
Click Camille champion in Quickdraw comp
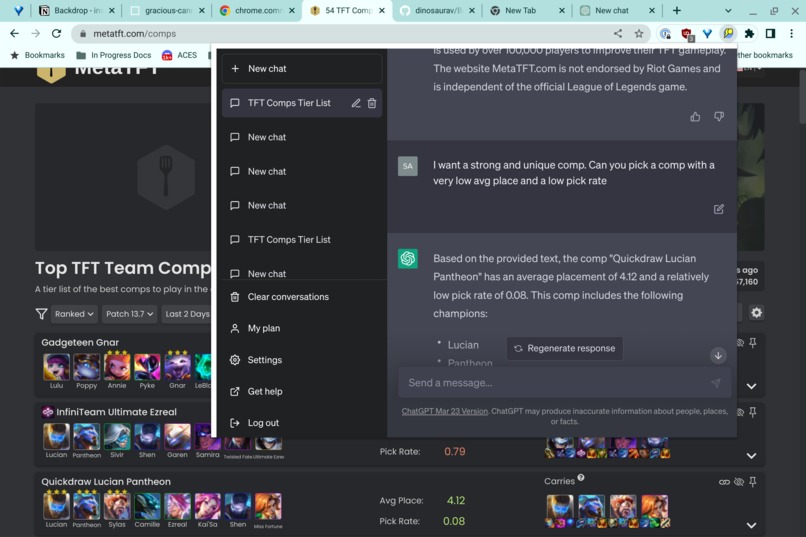pos(147,506)
